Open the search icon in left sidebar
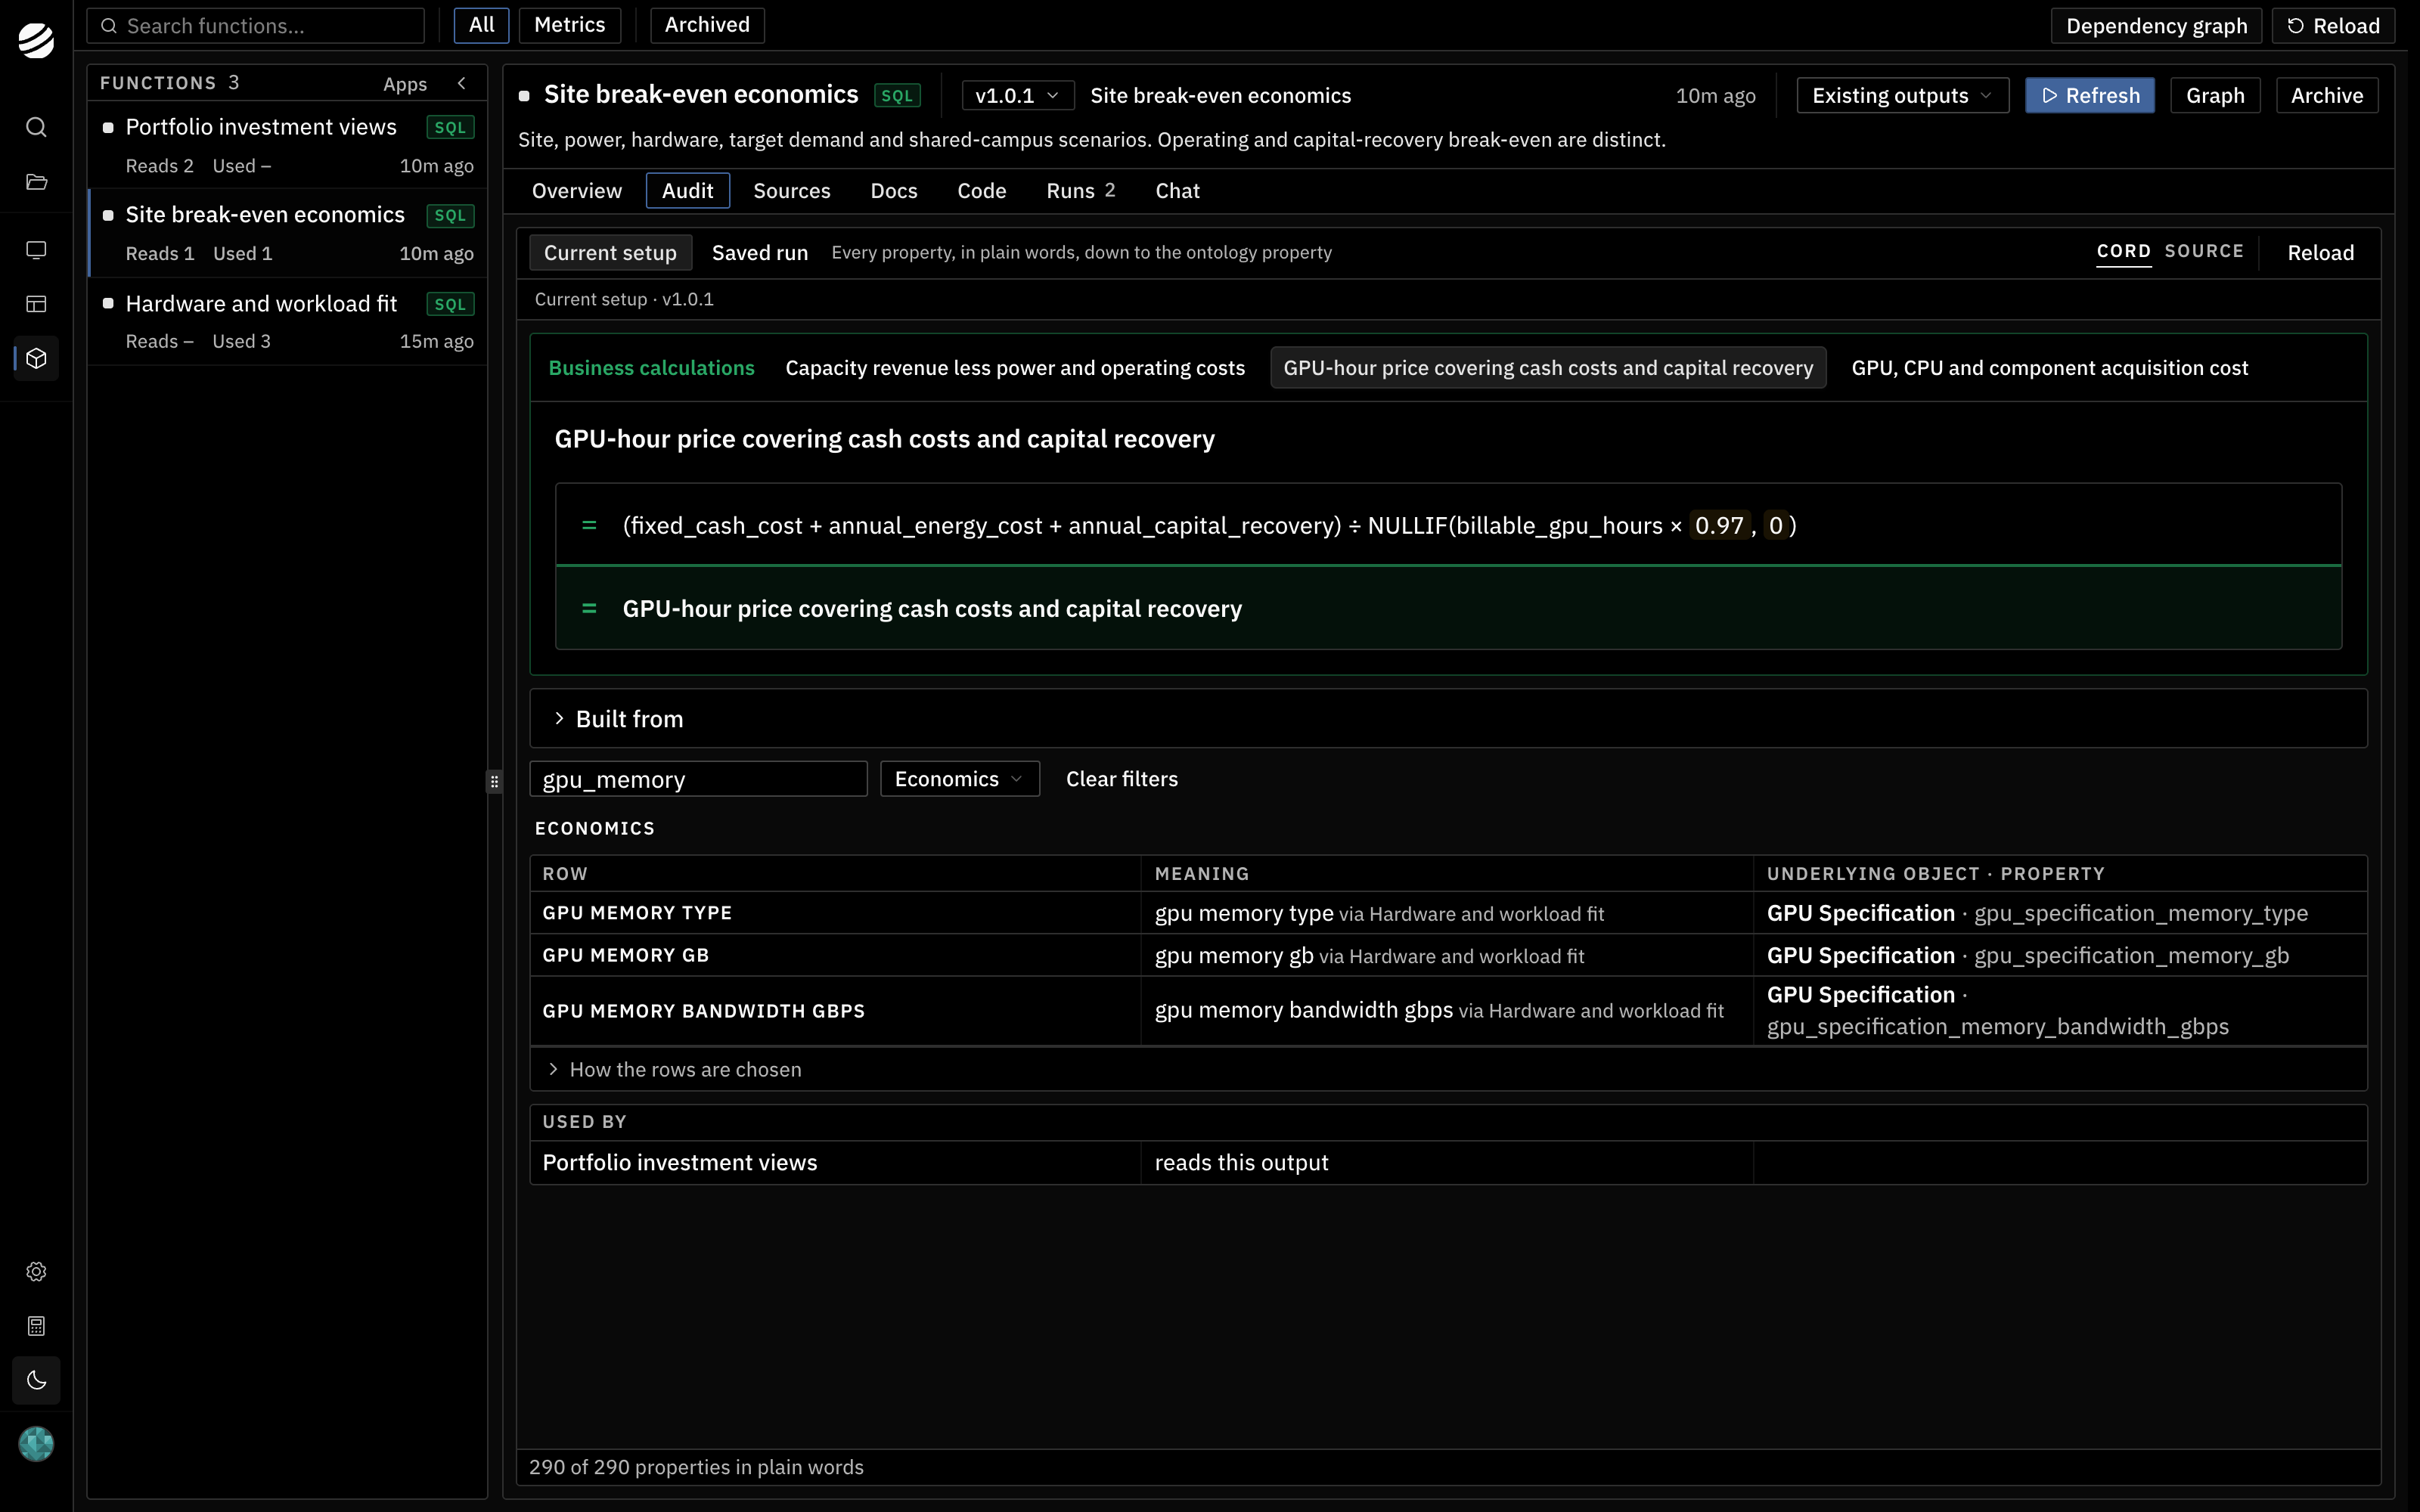 click(x=36, y=127)
